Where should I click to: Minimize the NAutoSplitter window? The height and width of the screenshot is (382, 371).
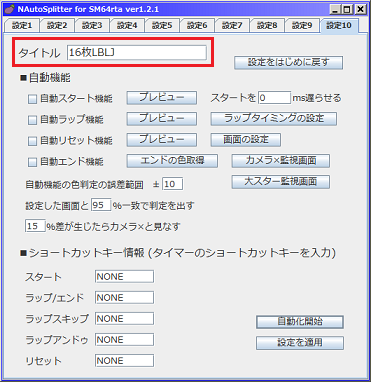[335, 9]
